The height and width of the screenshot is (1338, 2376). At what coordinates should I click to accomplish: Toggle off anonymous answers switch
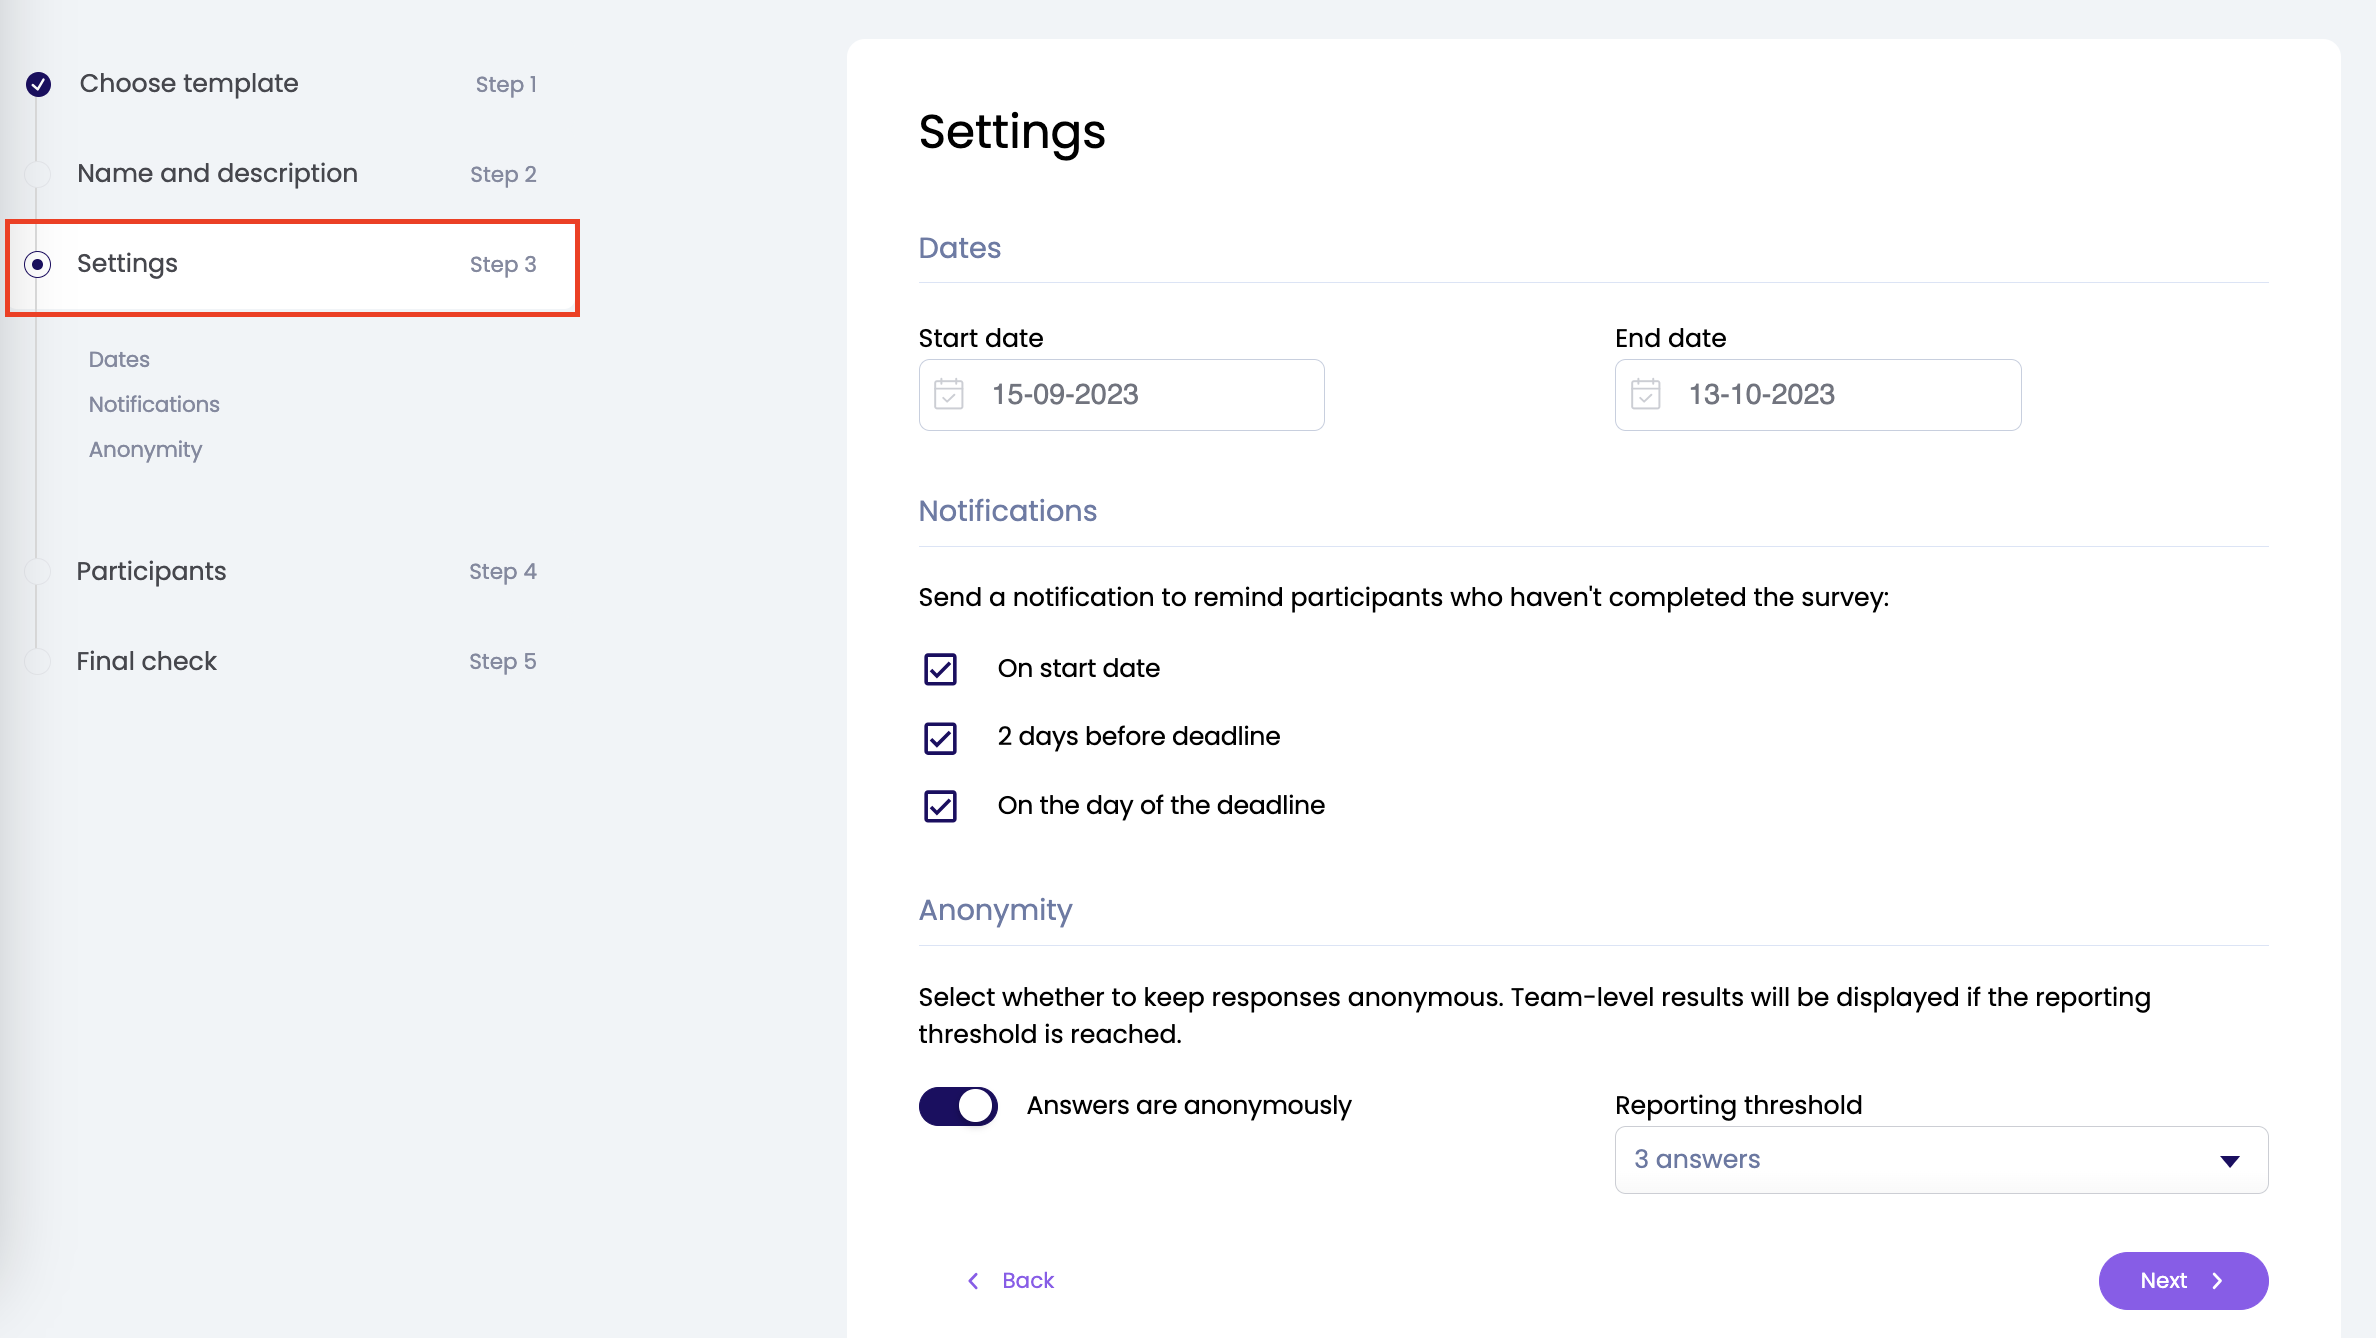point(958,1106)
